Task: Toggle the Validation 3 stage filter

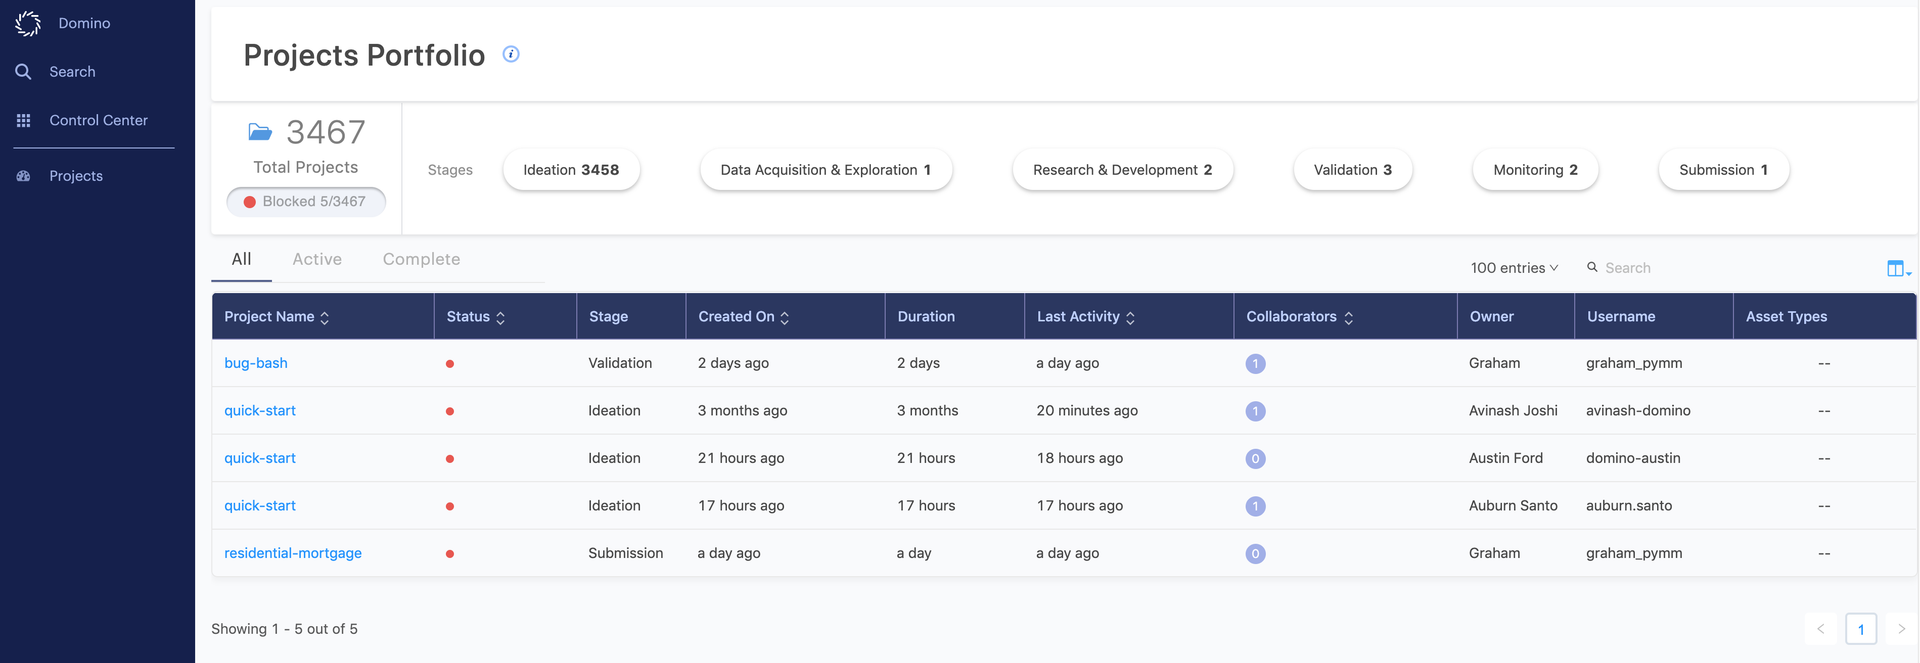Action: click(1352, 170)
